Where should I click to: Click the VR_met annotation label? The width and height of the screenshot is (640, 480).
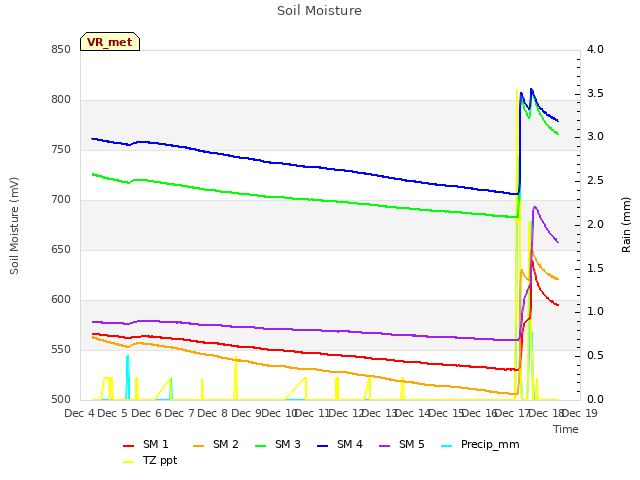point(110,42)
